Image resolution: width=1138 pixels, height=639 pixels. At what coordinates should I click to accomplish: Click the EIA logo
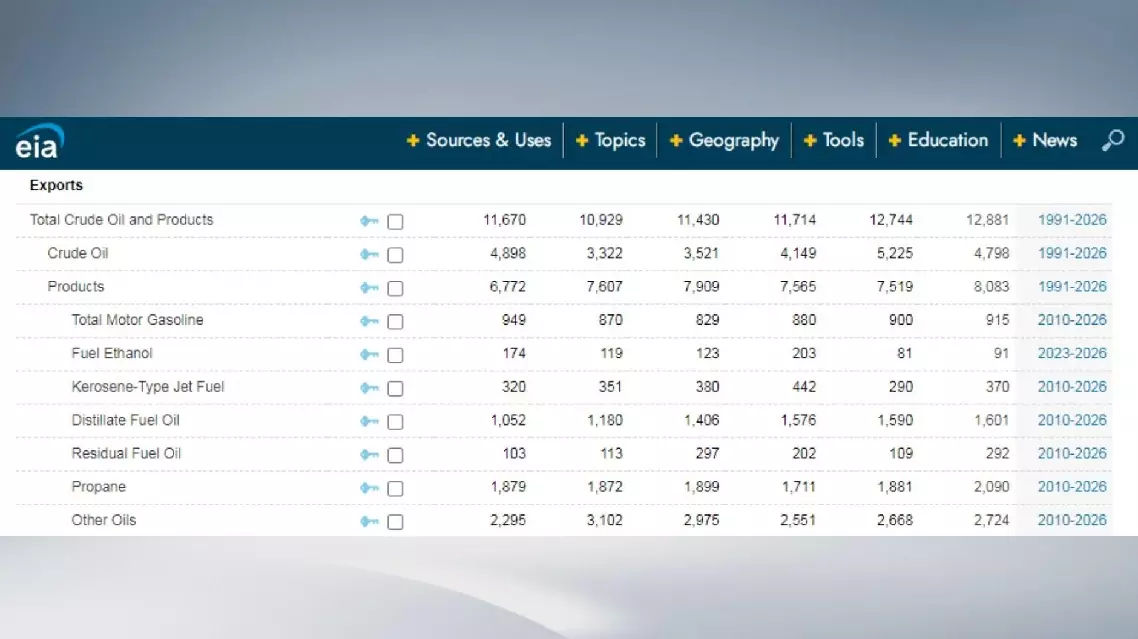tap(38, 142)
